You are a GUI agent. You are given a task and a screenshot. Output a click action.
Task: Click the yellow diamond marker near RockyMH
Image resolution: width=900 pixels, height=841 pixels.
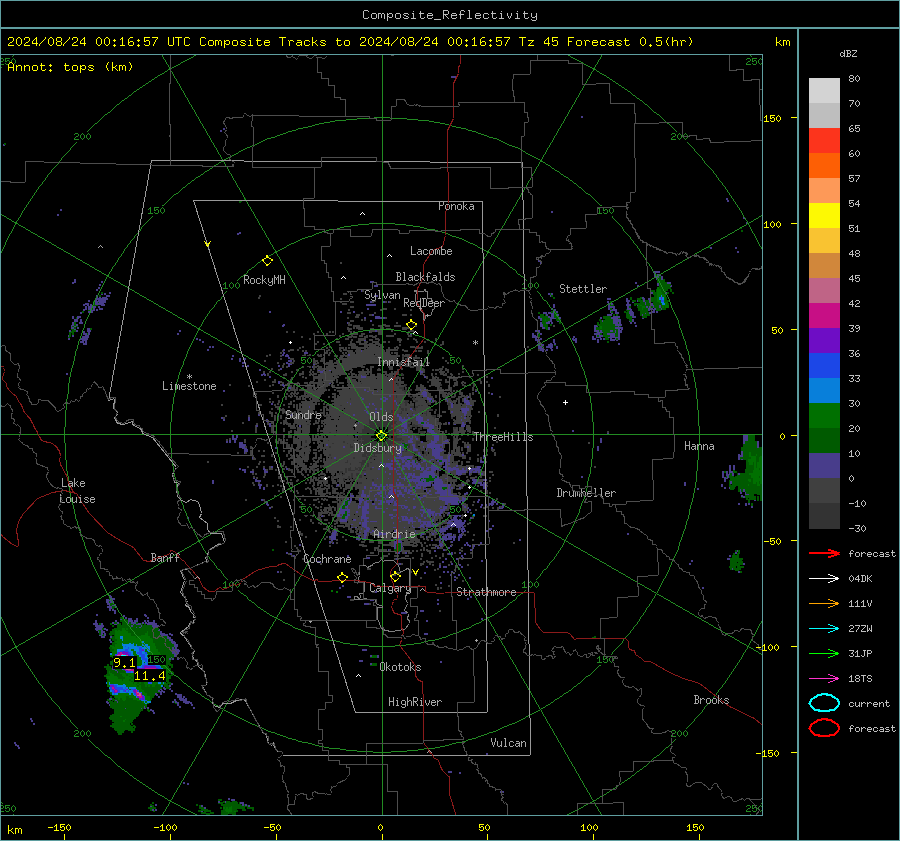pos(267,261)
